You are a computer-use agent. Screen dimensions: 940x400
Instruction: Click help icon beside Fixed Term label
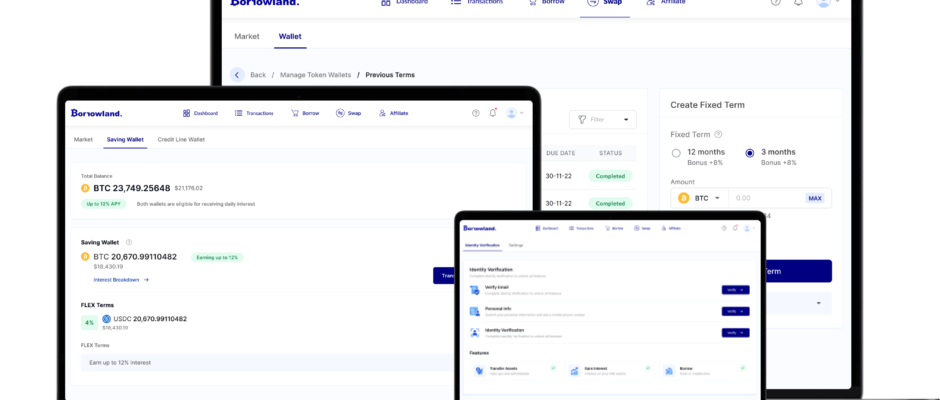coord(718,134)
